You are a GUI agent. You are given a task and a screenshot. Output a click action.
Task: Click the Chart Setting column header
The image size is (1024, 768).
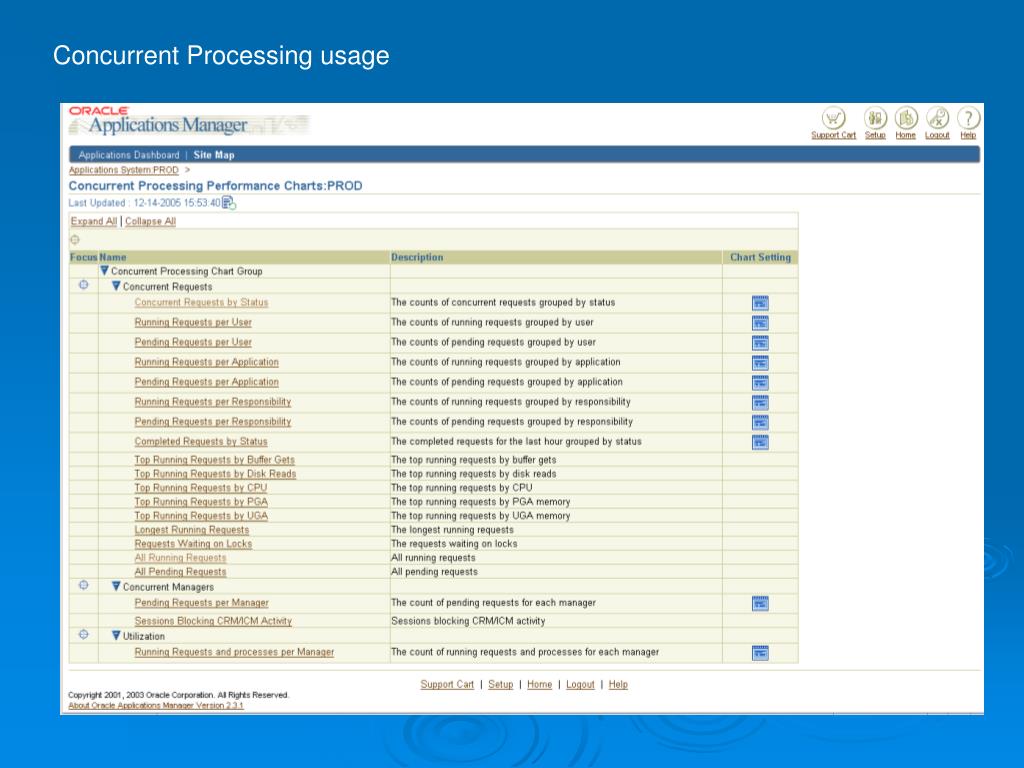pos(760,257)
